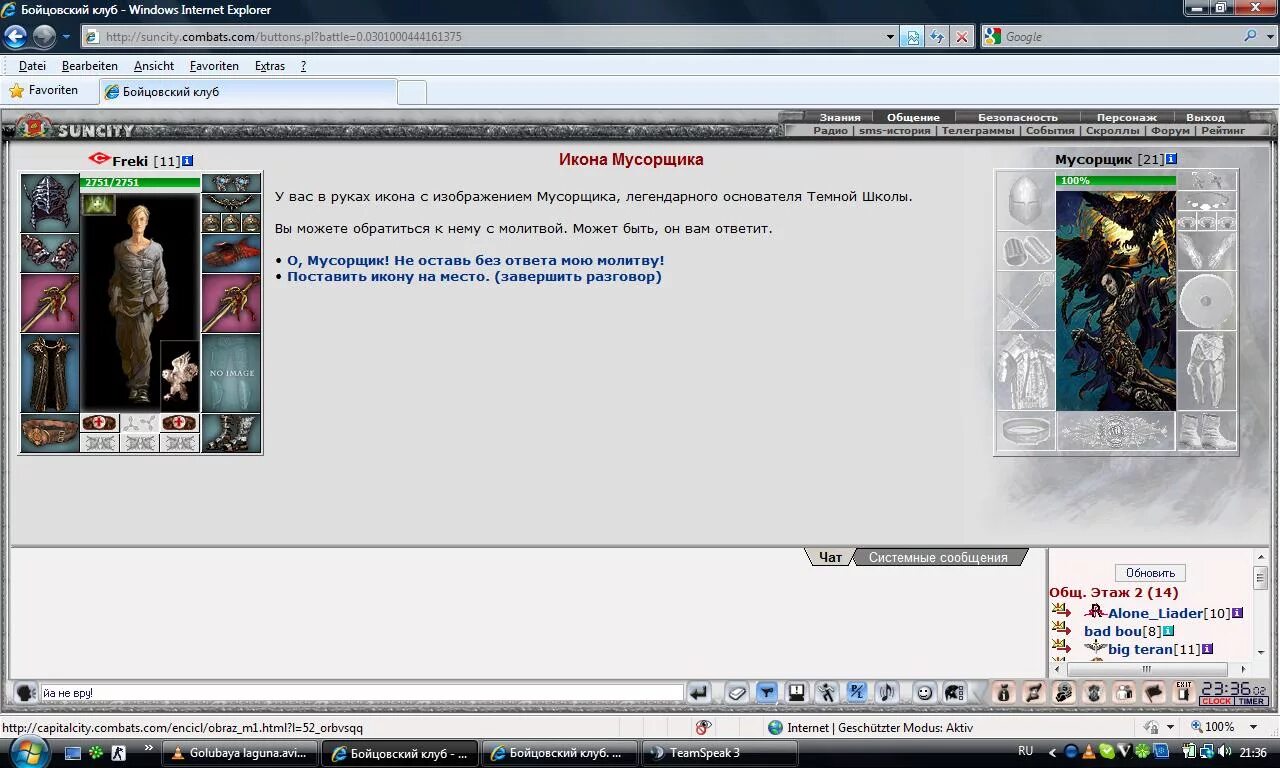Toggle the chat sound speaker icon
1280x768 pixels.
(887, 692)
